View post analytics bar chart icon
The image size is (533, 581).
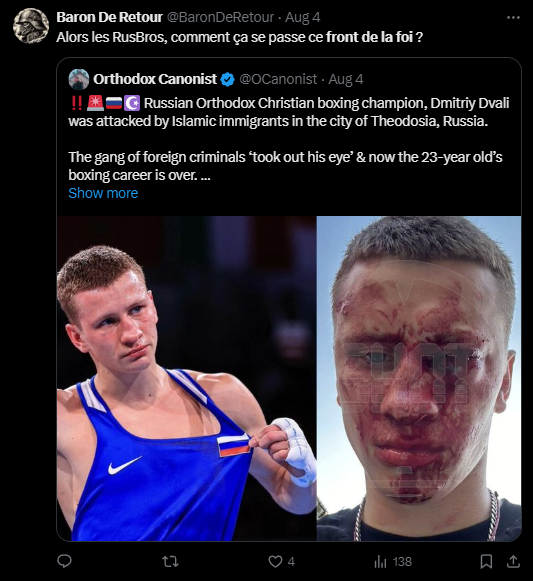(380, 562)
